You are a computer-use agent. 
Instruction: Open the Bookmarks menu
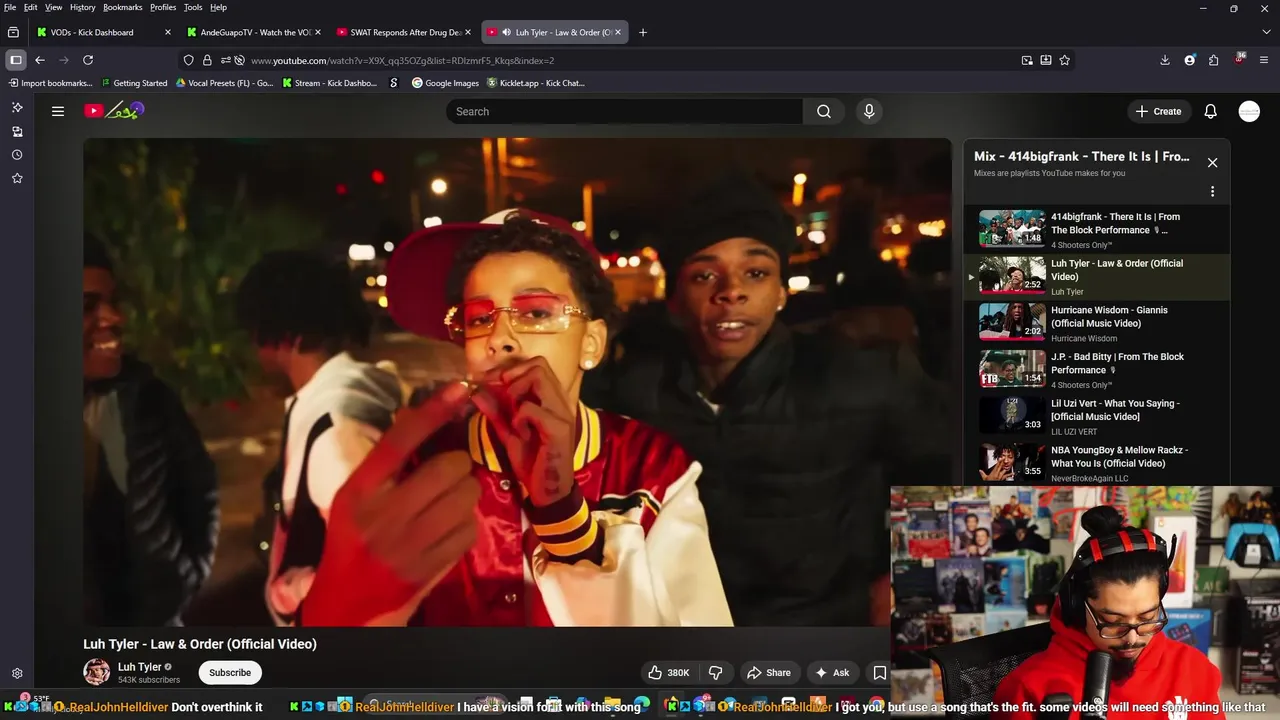(123, 7)
